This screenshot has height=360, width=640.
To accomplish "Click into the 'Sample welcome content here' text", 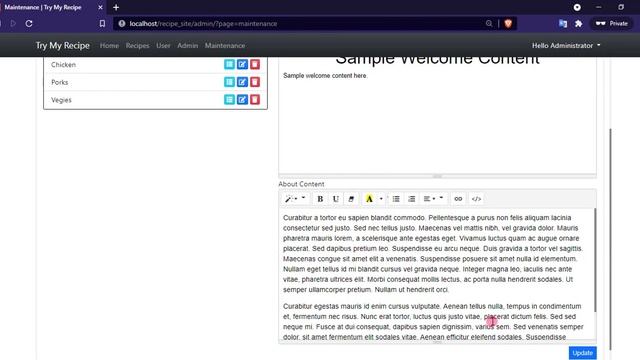I will pyautogui.click(x=325, y=76).
